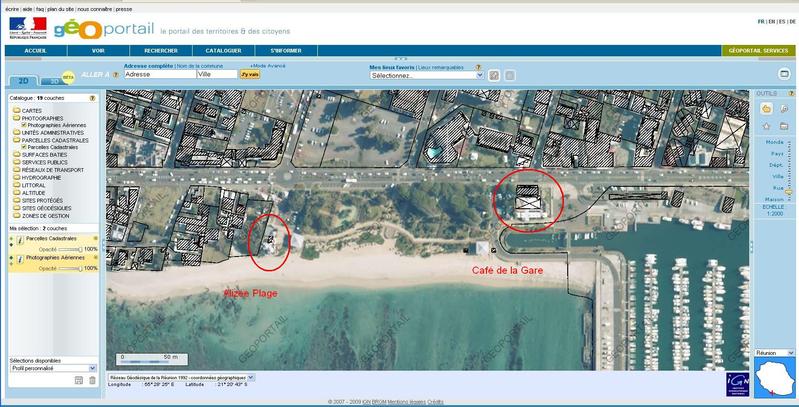Open the Mes lieux favoris dropdown

[x=426, y=75]
